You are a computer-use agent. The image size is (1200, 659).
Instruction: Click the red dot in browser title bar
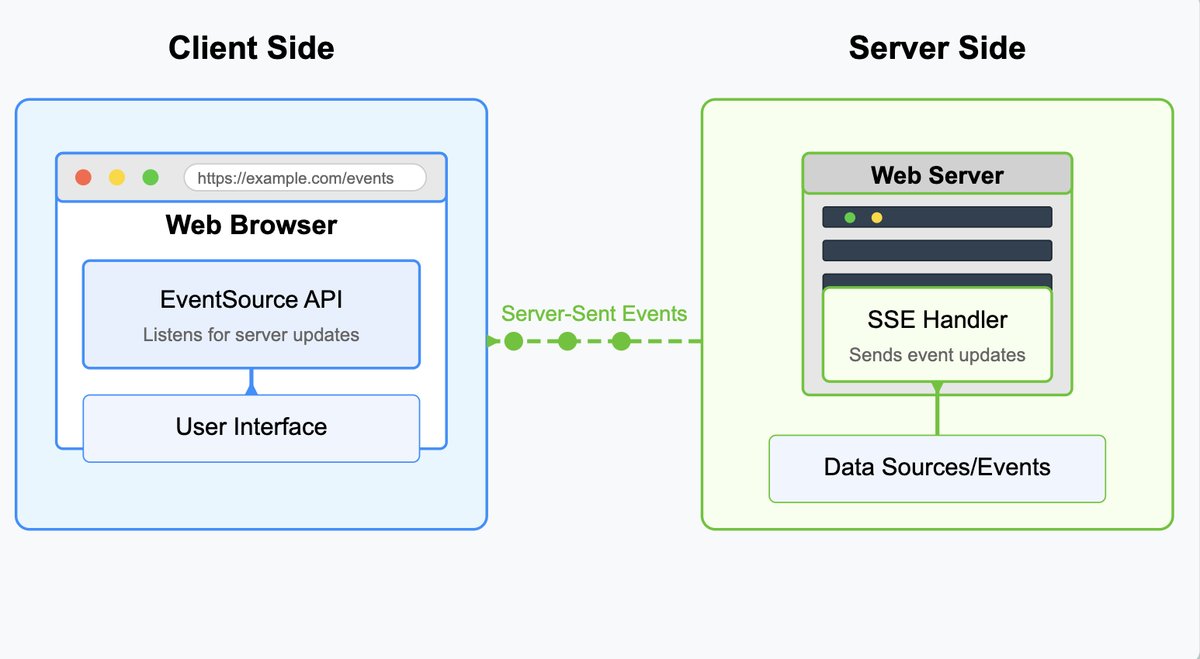[x=84, y=178]
